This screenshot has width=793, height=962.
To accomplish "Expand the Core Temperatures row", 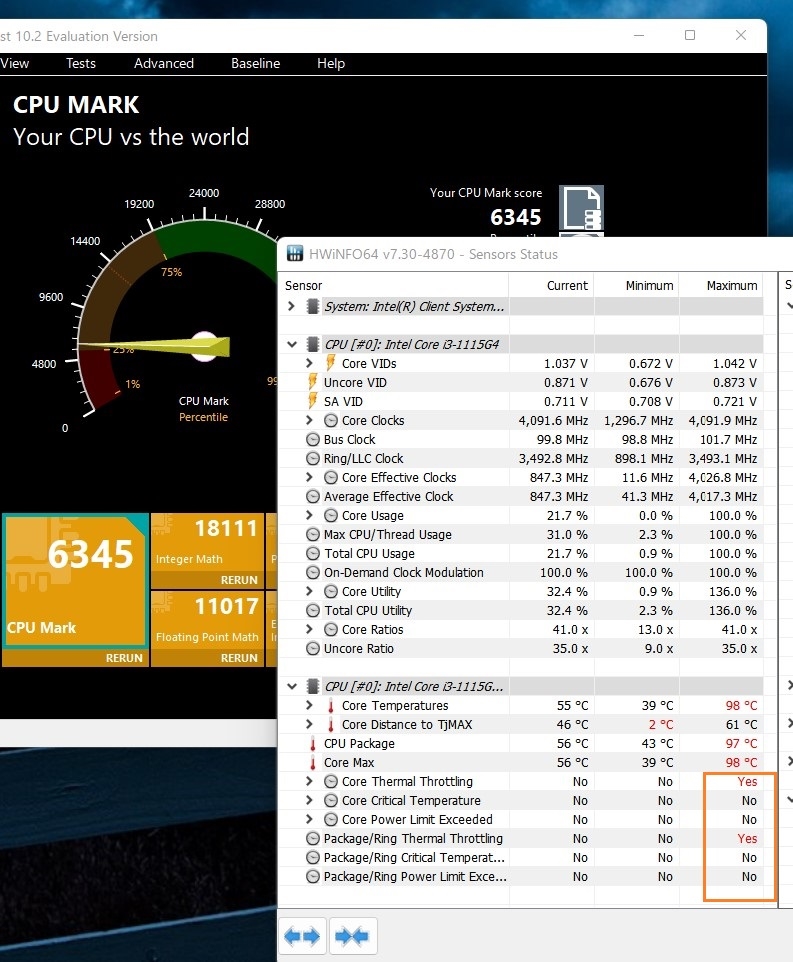I will coord(310,706).
